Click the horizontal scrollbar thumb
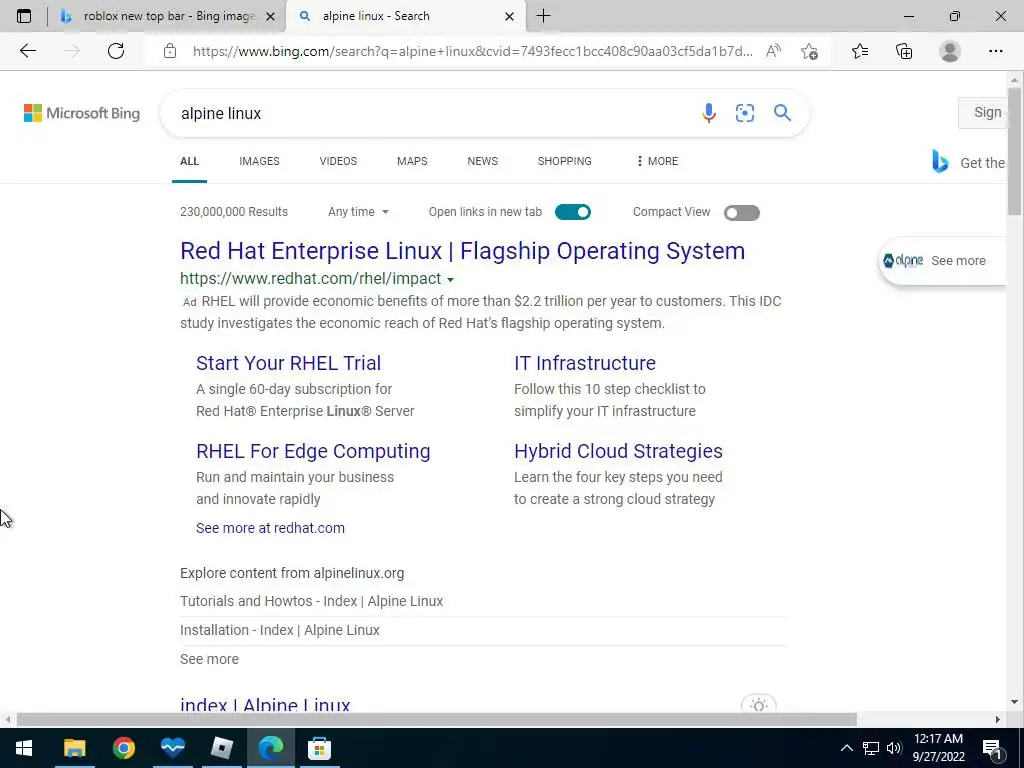 coord(436,719)
